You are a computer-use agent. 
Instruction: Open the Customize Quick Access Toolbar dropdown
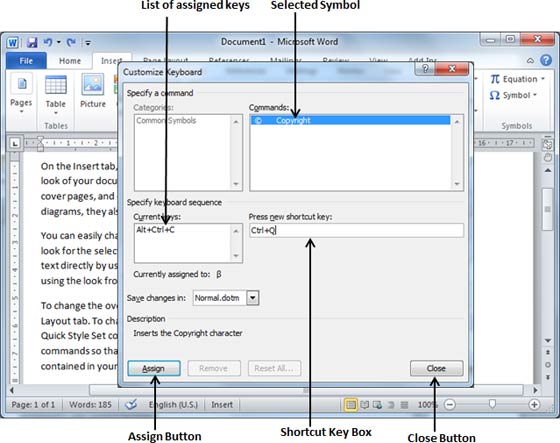tap(88, 43)
